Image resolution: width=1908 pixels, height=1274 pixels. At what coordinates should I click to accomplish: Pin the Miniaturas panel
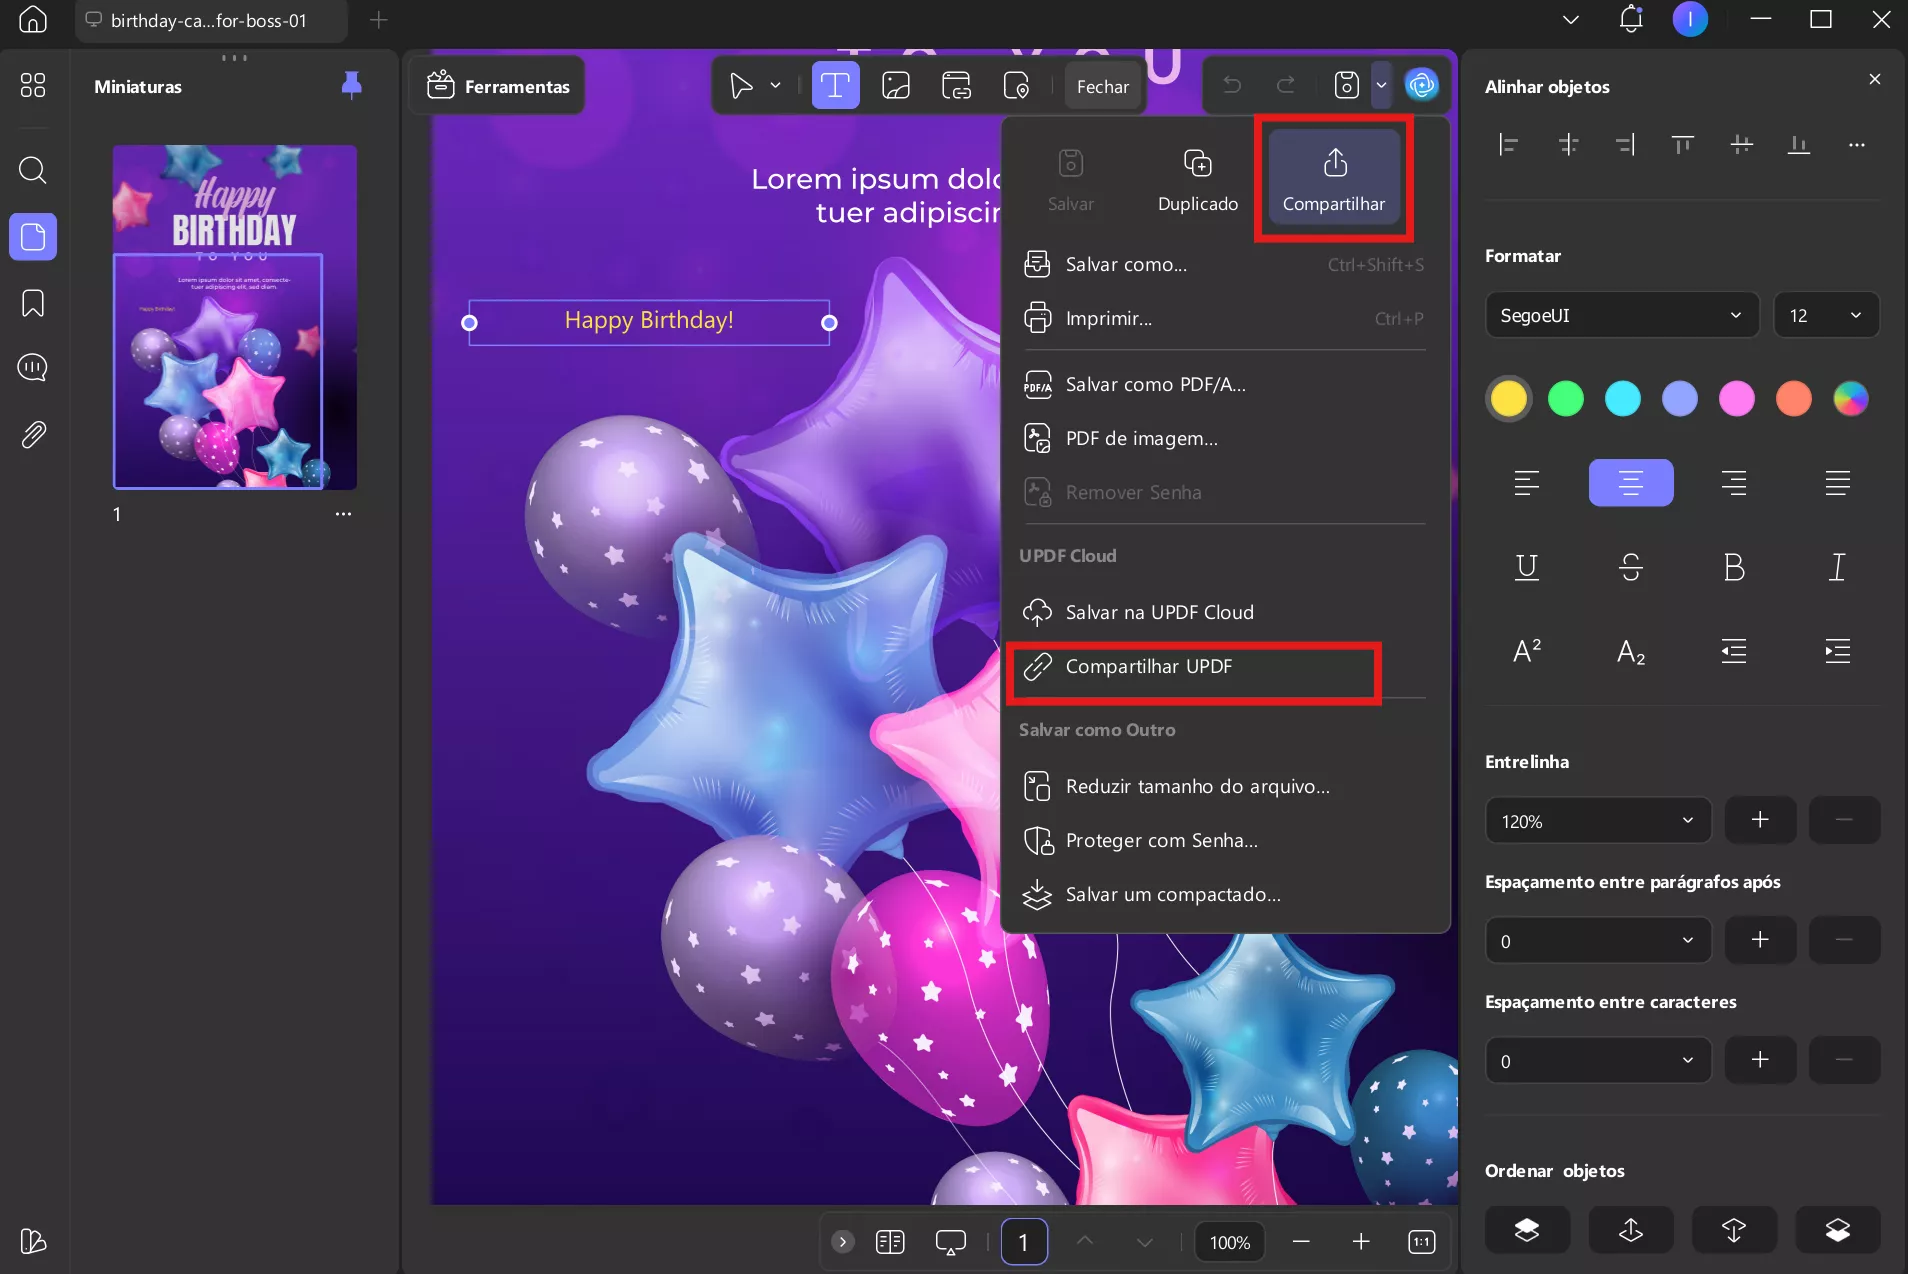351,86
